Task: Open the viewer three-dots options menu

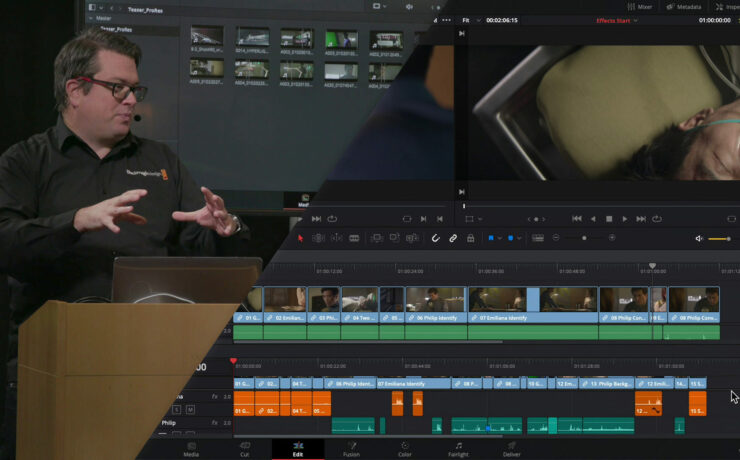Action: pos(446,20)
